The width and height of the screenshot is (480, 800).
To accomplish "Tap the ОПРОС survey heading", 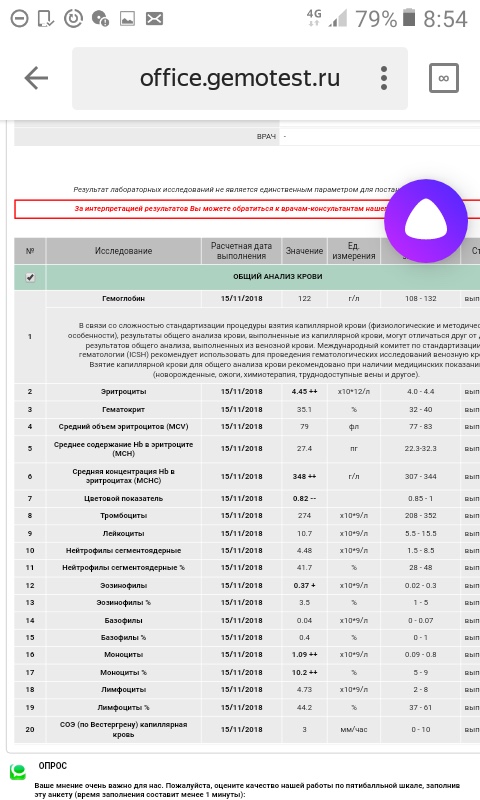I will pyautogui.click(x=53, y=766).
